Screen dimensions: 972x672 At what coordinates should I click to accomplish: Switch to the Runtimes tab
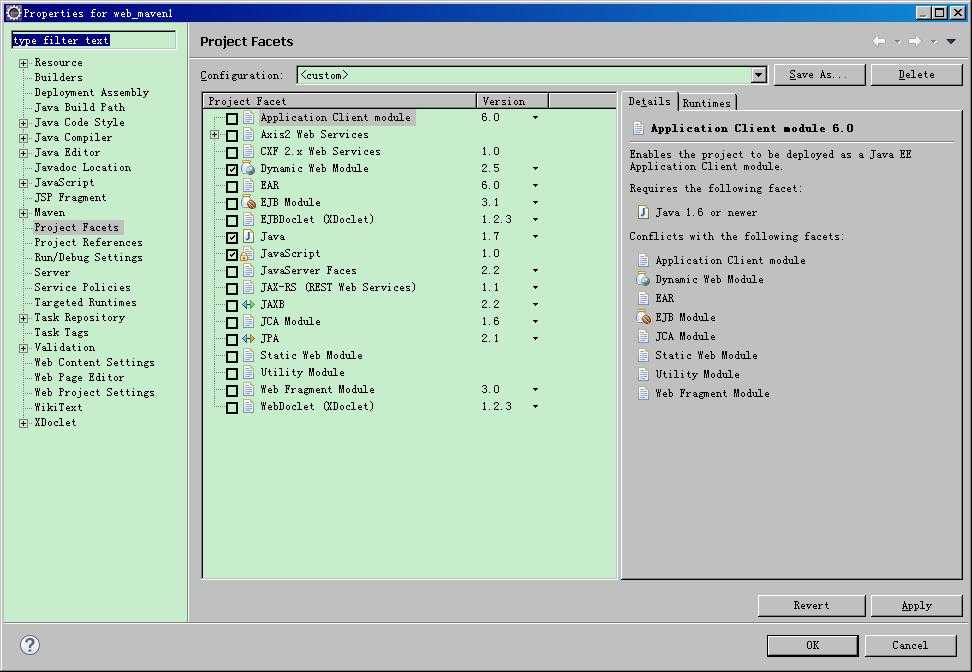(707, 102)
